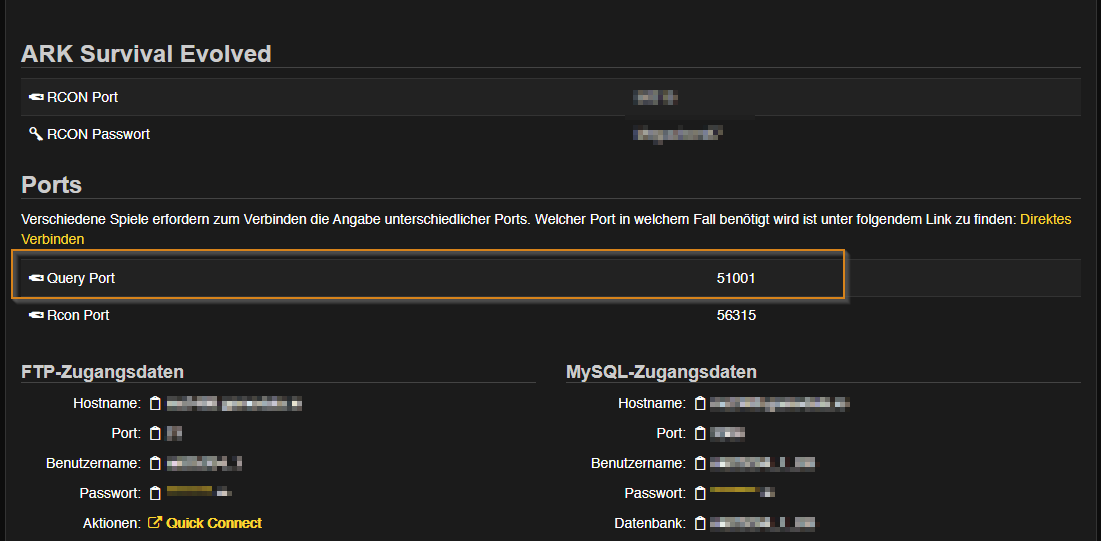The image size is (1101, 541).
Task: Click the RCON Passwort label
Action: [98, 134]
